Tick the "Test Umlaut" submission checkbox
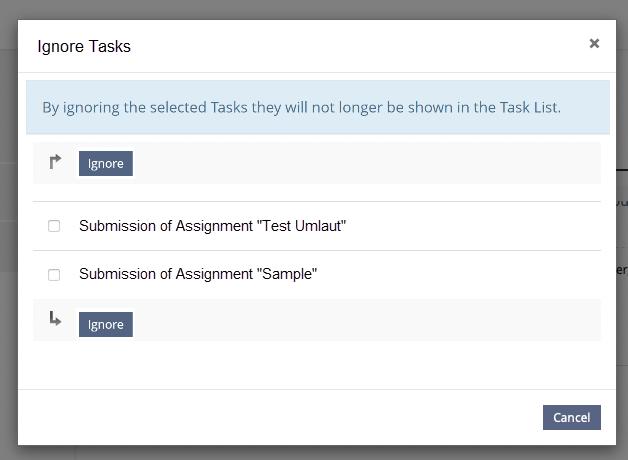The height and width of the screenshot is (460, 628). tap(54, 226)
